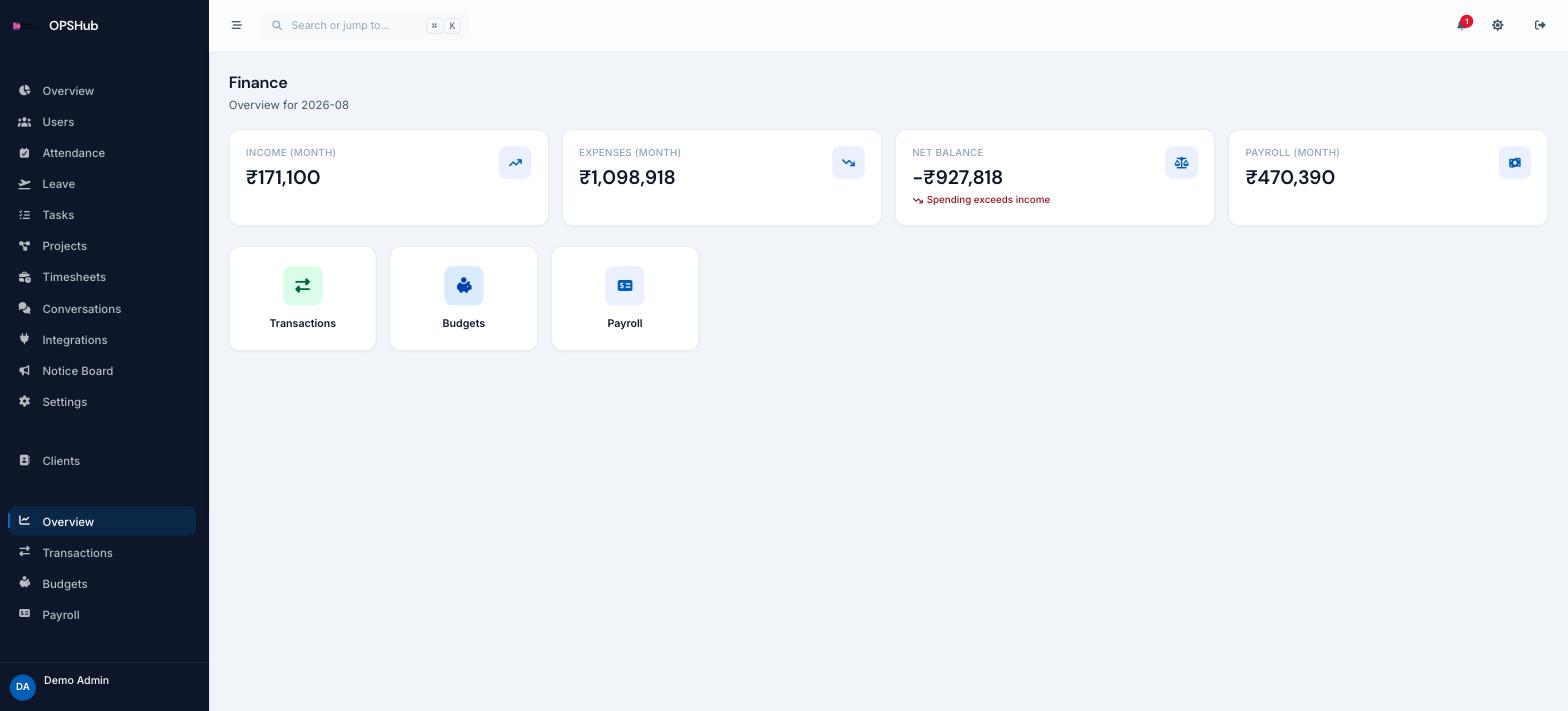The image size is (1568, 711).
Task: Focus the Search or jump to field
Action: [365, 25]
